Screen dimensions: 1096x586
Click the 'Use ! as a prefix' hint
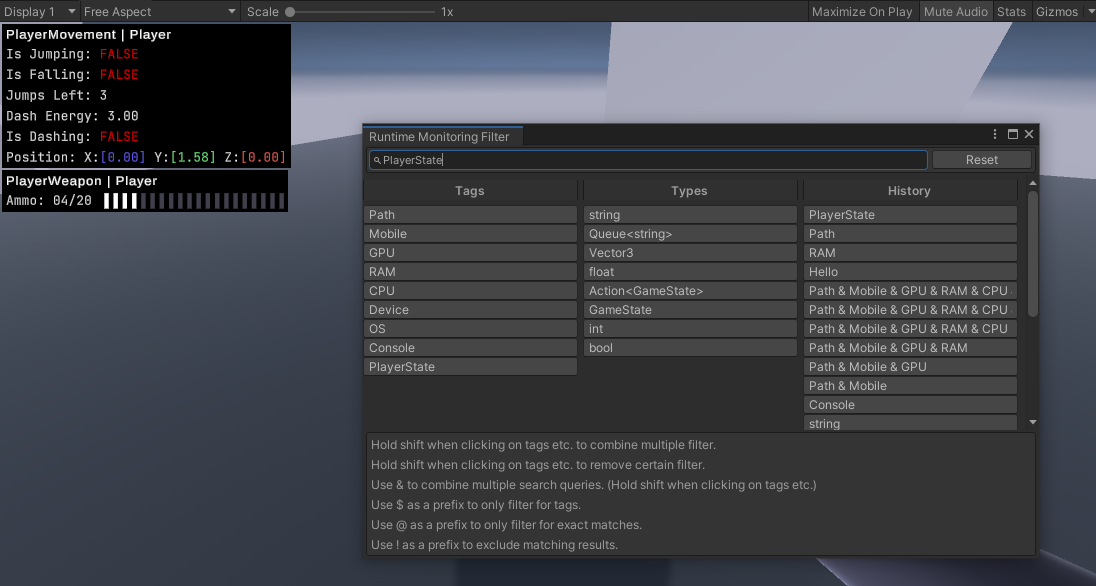point(494,544)
